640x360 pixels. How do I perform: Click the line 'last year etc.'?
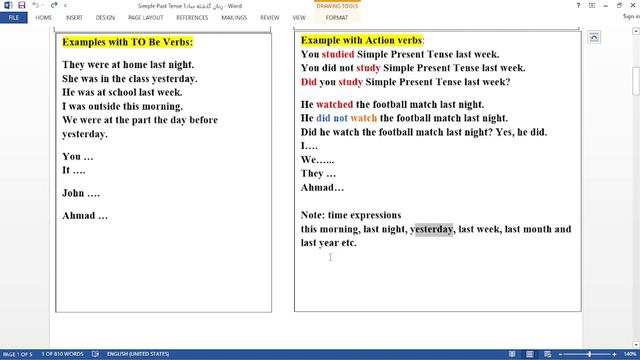coord(329,243)
